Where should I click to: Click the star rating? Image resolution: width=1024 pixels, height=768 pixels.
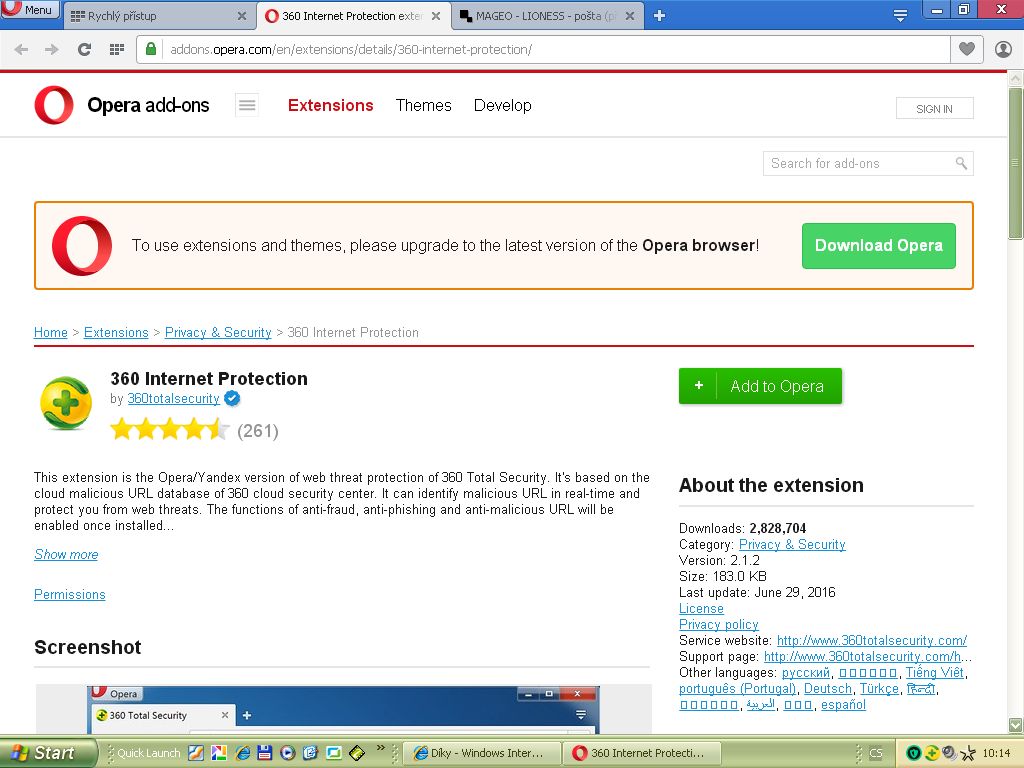pos(170,430)
